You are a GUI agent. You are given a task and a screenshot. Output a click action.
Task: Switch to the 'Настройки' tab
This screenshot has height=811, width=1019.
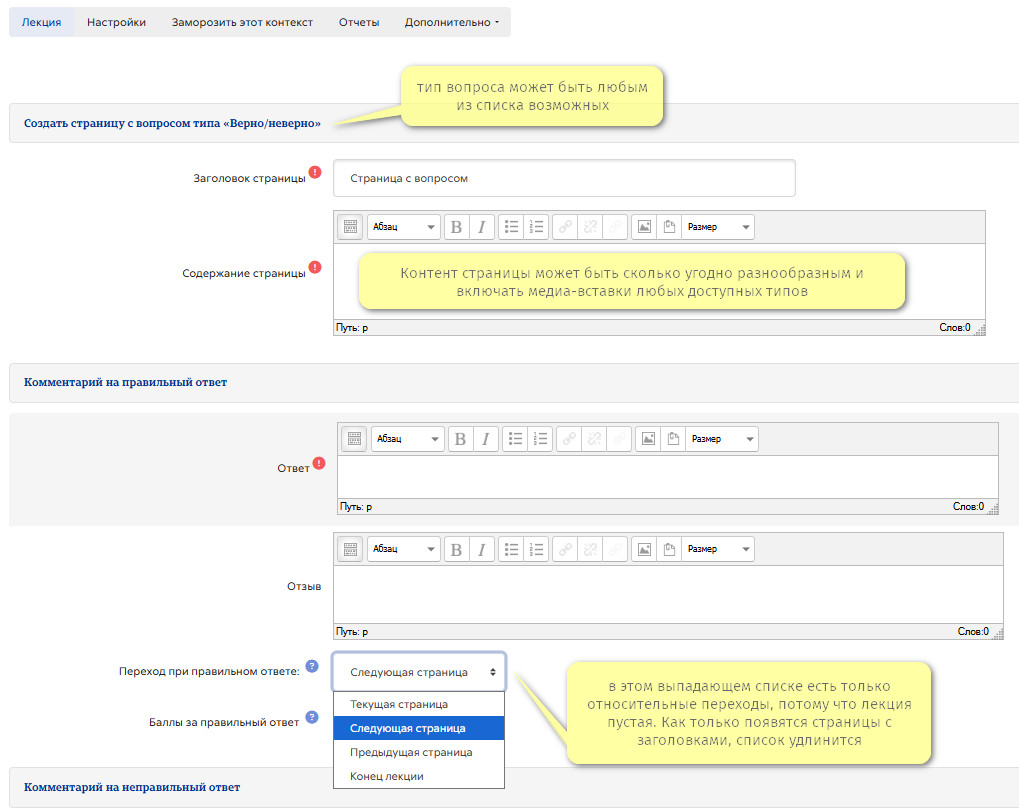point(116,22)
